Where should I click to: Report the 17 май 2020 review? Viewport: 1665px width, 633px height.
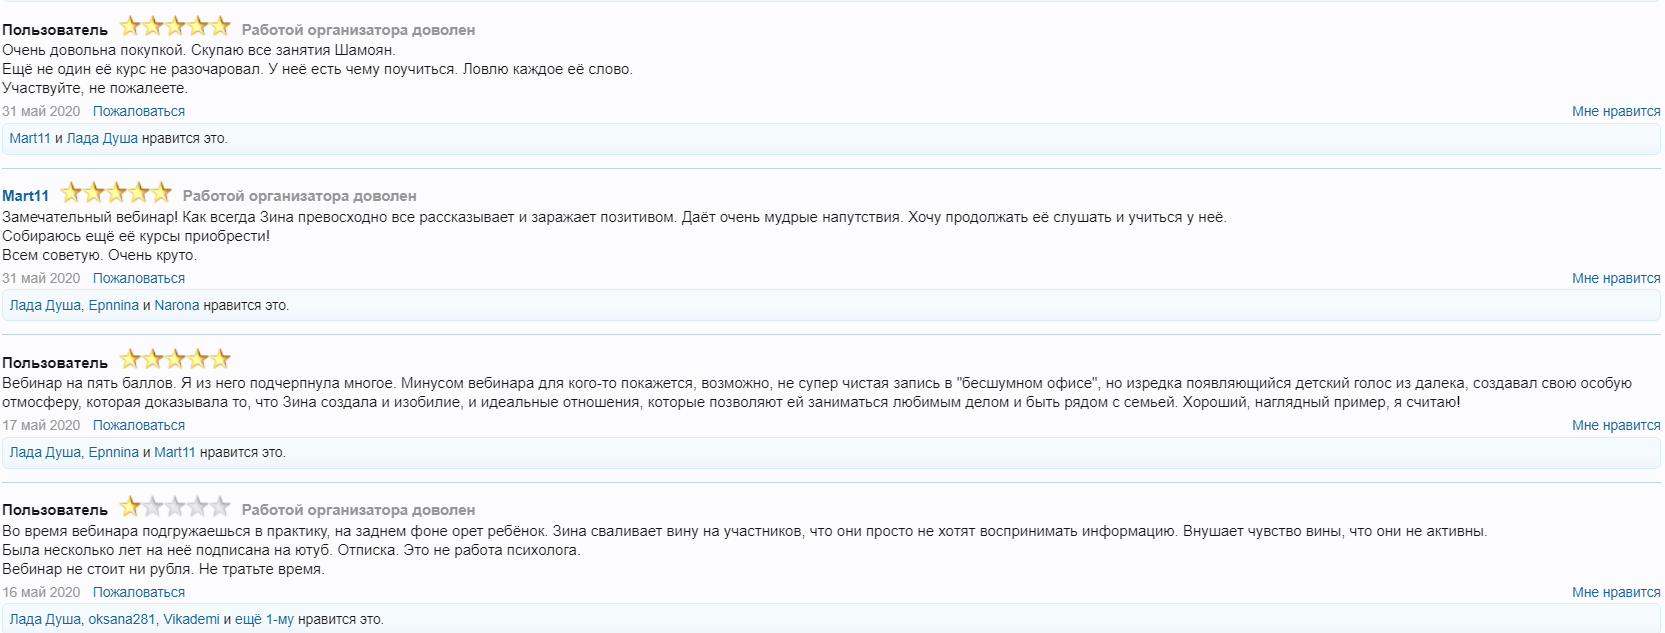[139, 425]
